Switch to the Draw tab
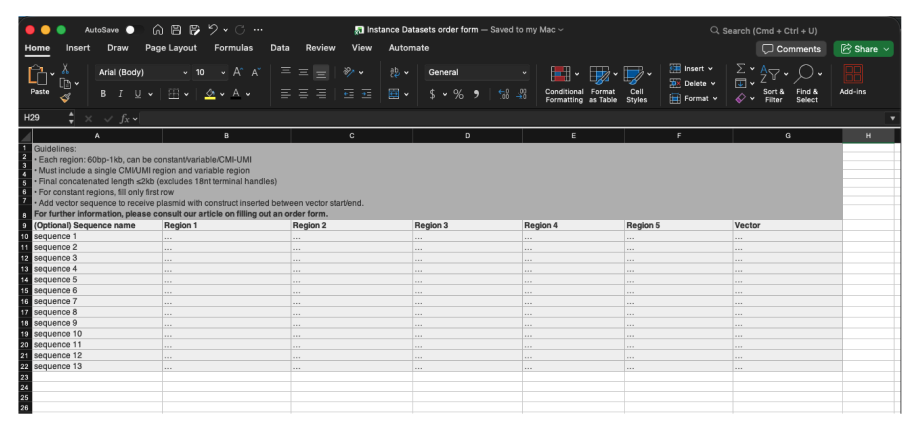Screen dimensions: 921x439 117,48
